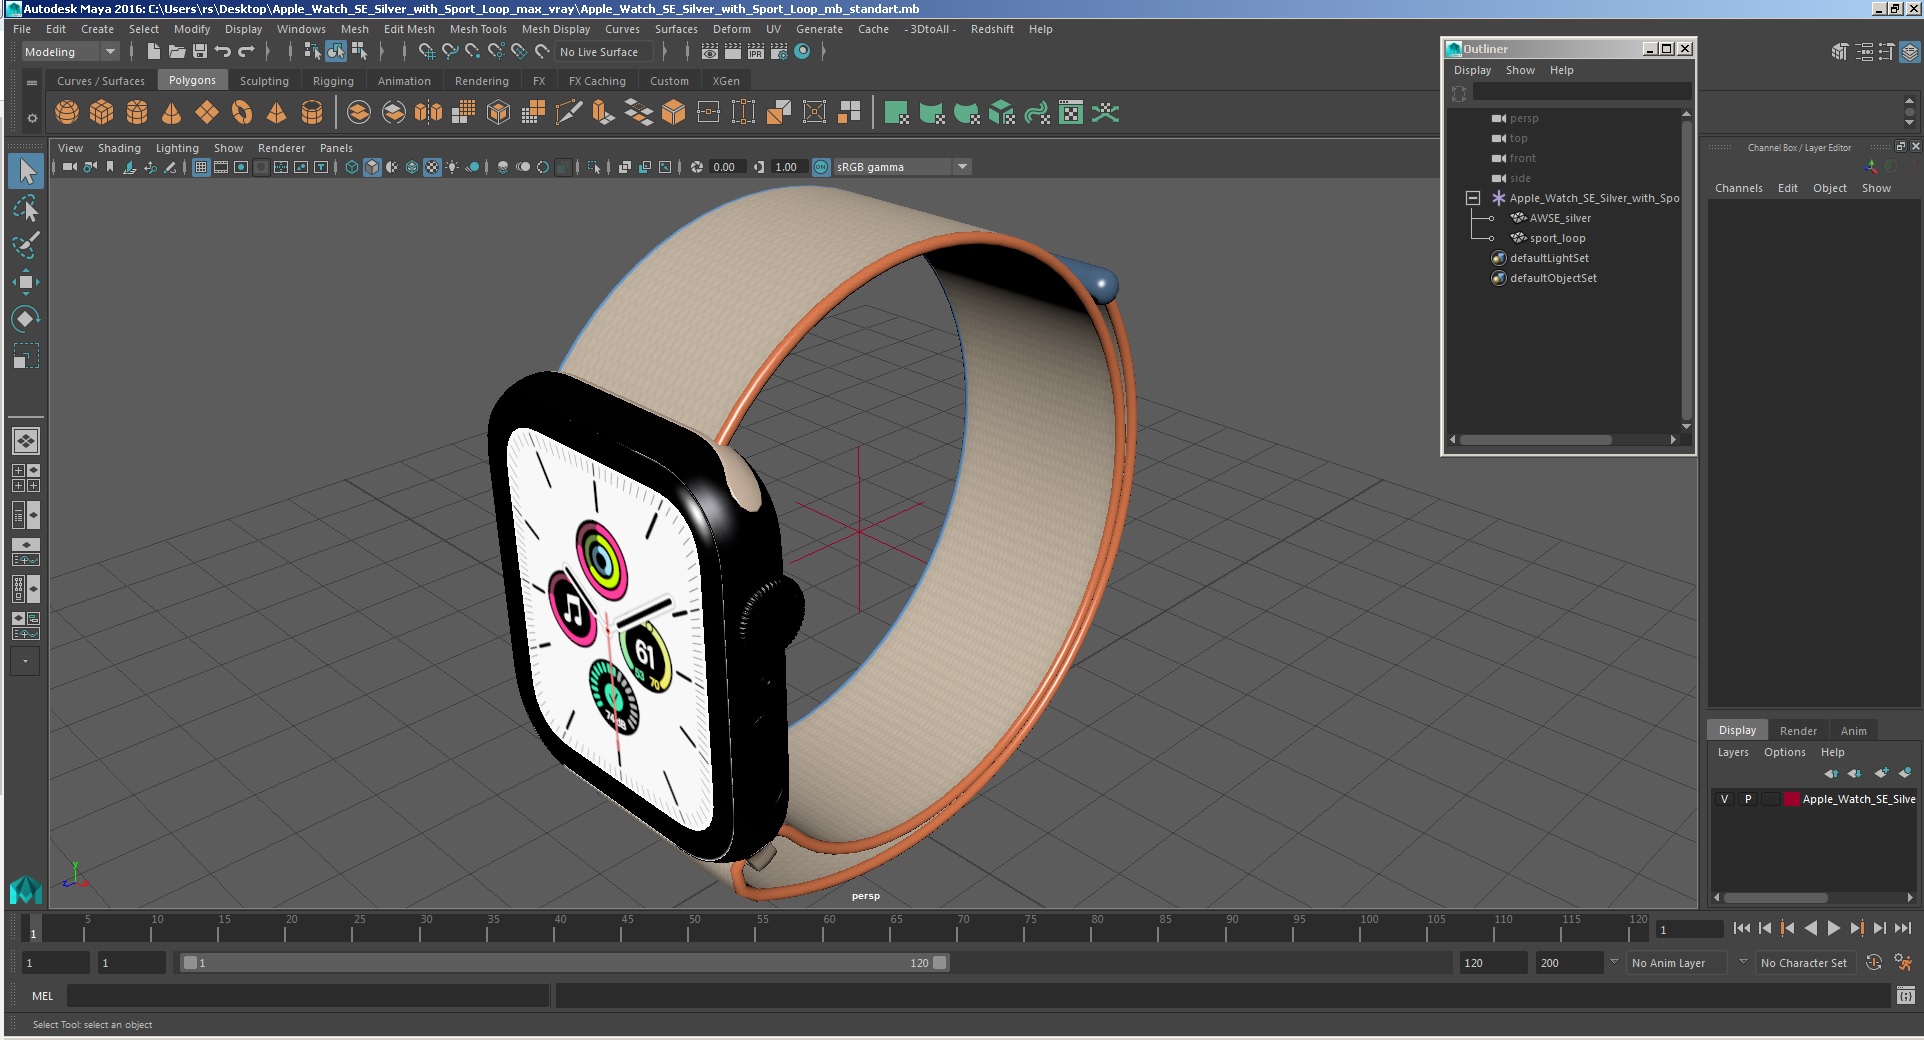Open the Modeling menu set dropdown
Viewport: 1924px width, 1040px height.
[70, 52]
